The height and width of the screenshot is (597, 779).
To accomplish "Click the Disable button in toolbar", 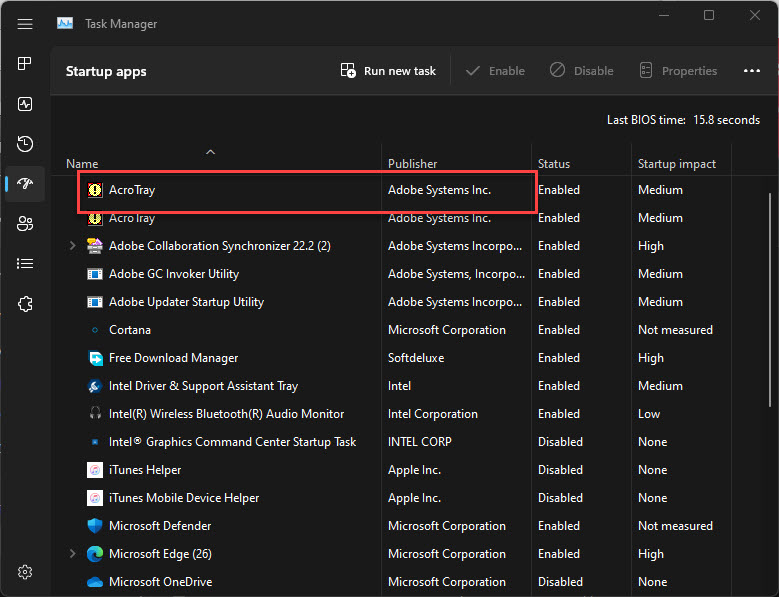I will coord(581,71).
